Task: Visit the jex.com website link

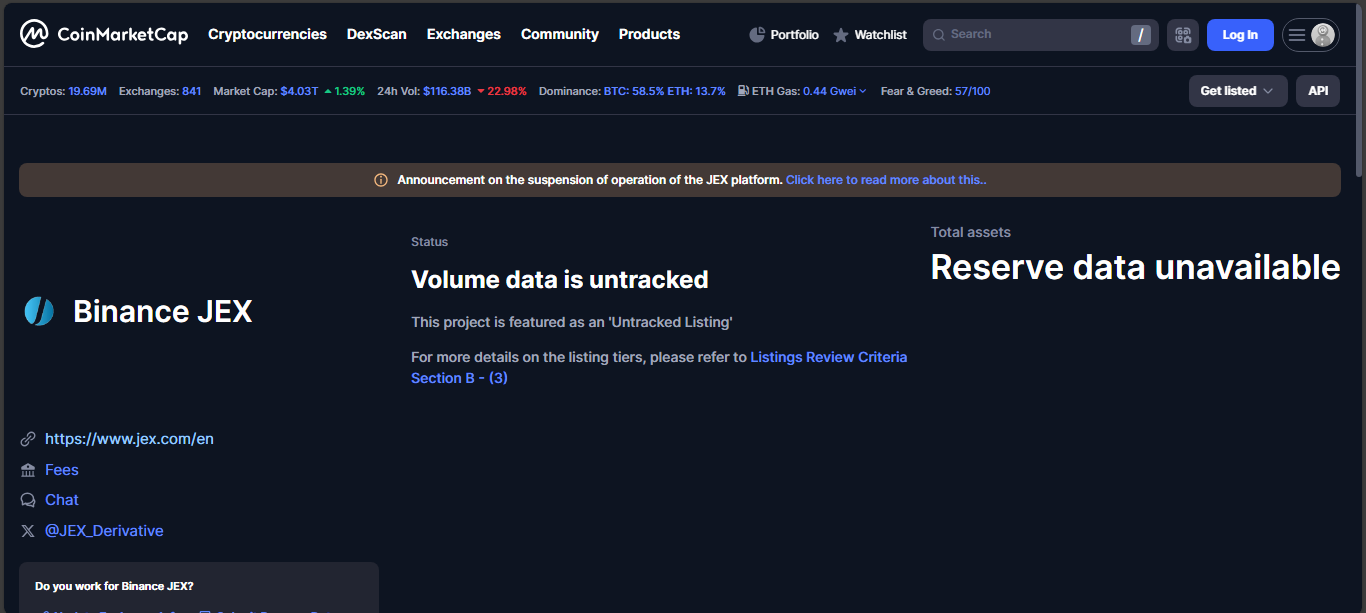Action: pos(129,439)
